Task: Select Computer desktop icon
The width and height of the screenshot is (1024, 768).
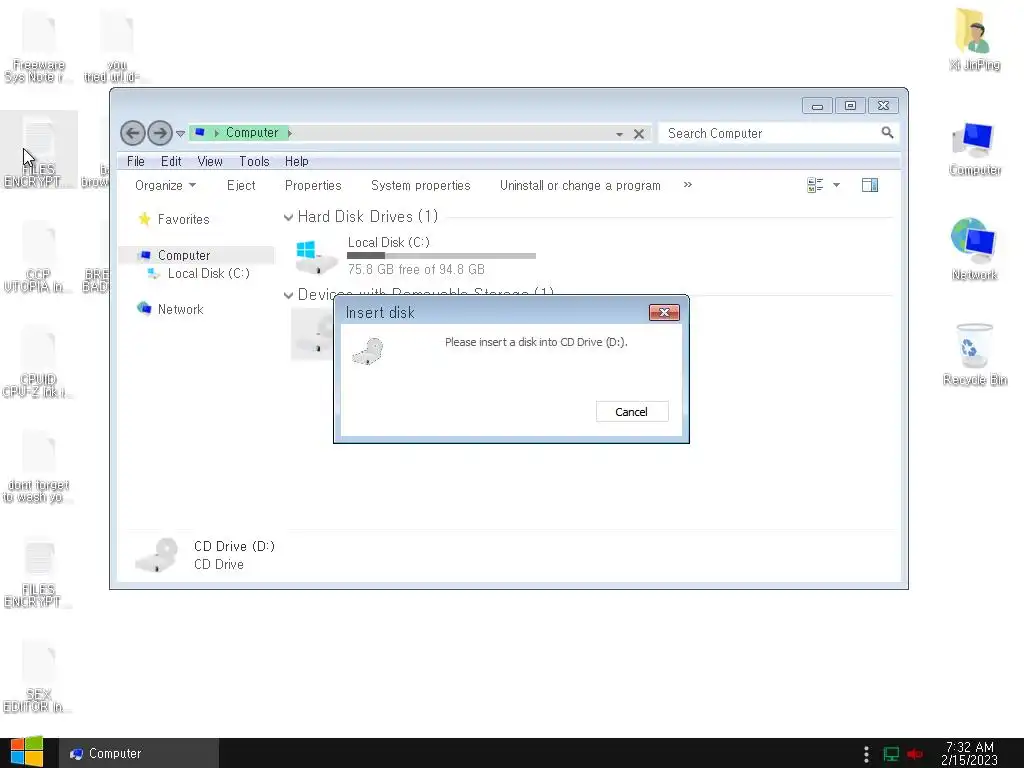Action: pyautogui.click(x=974, y=149)
